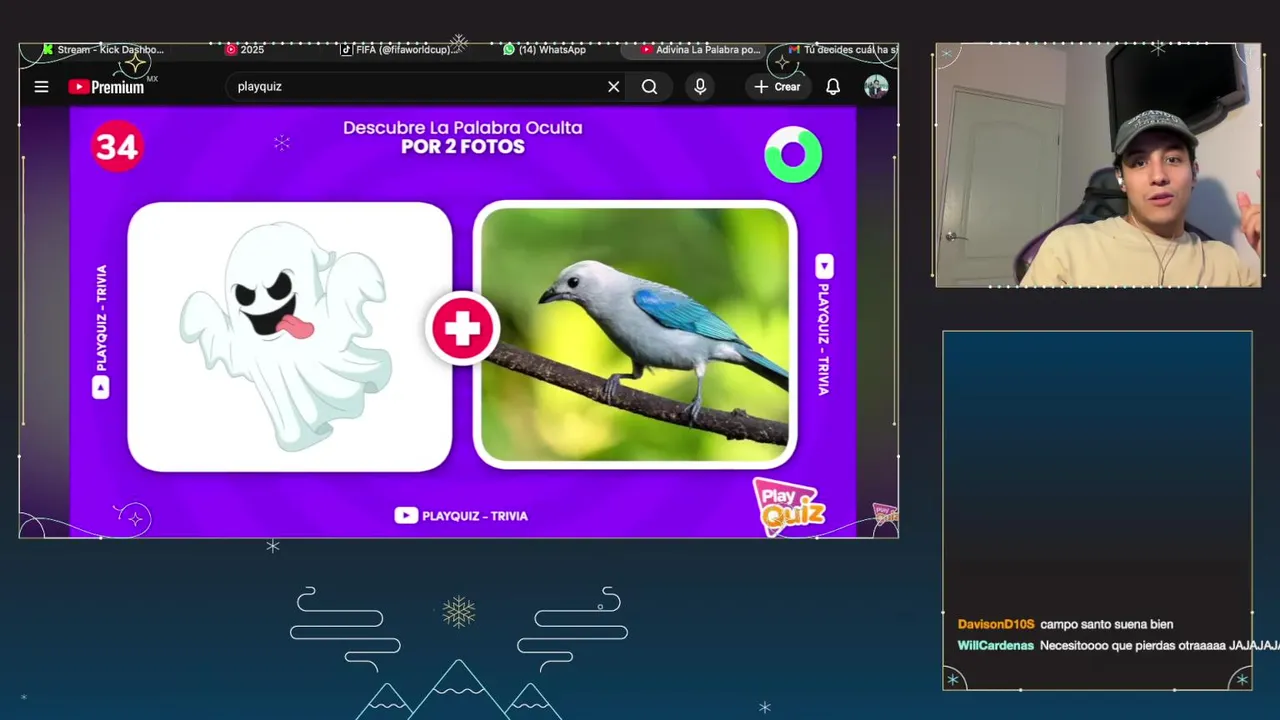The width and height of the screenshot is (1280, 720).
Task: Click the magnifying glass search button
Action: (x=650, y=87)
